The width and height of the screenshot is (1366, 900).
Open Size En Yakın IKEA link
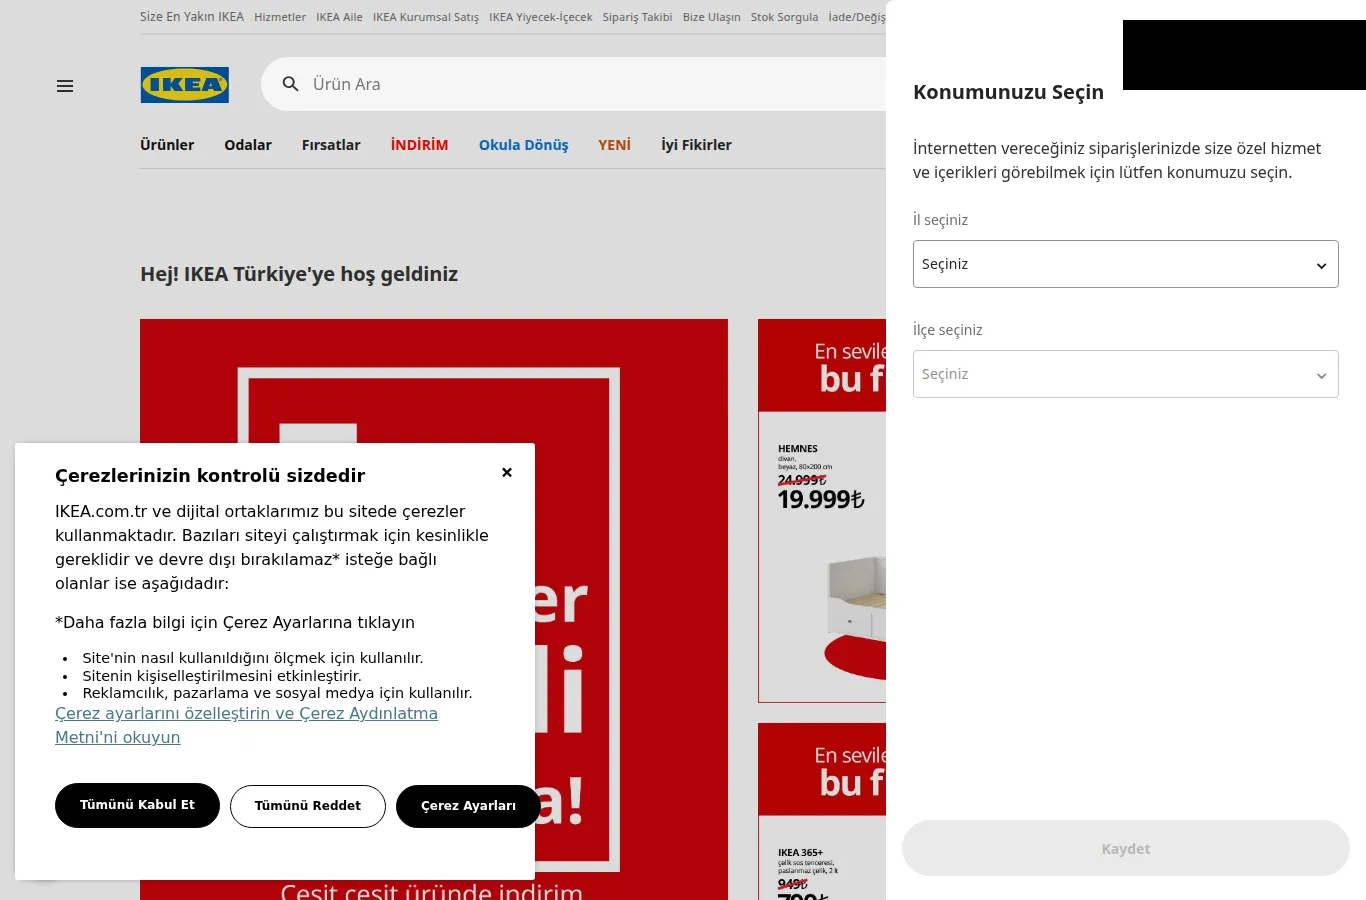(192, 17)
